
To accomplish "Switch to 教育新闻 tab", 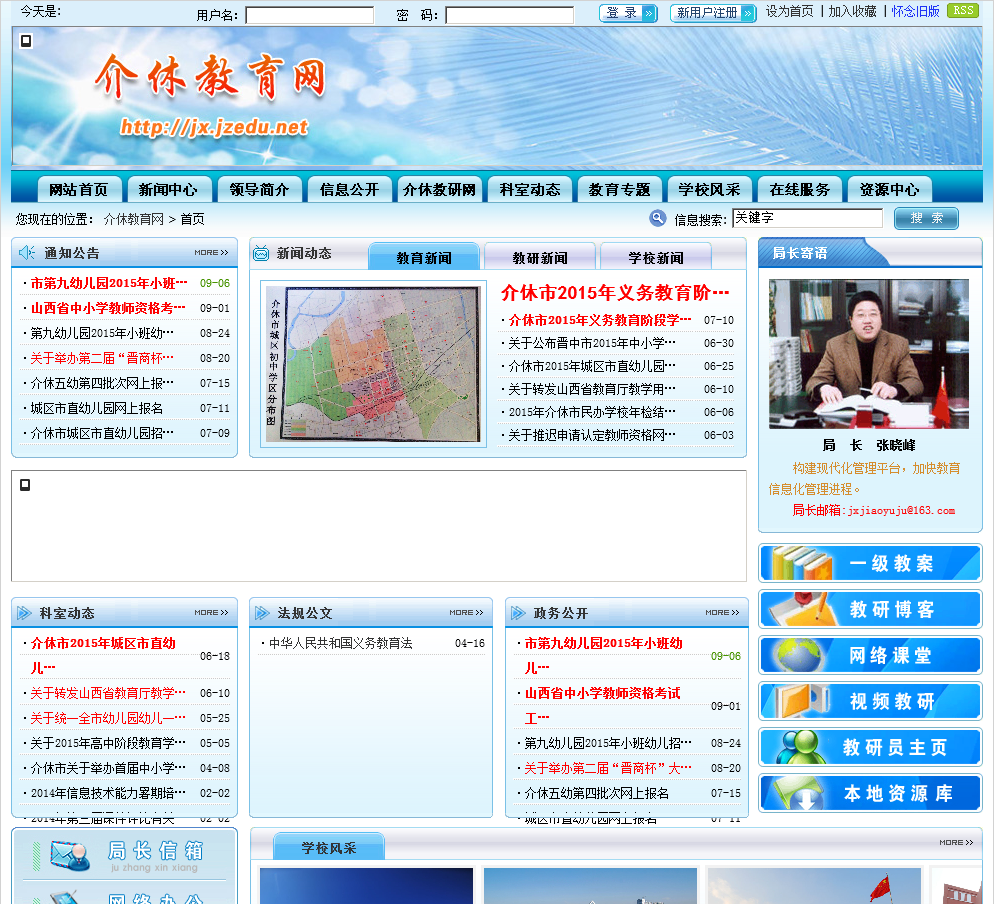I will pos(424,257).
